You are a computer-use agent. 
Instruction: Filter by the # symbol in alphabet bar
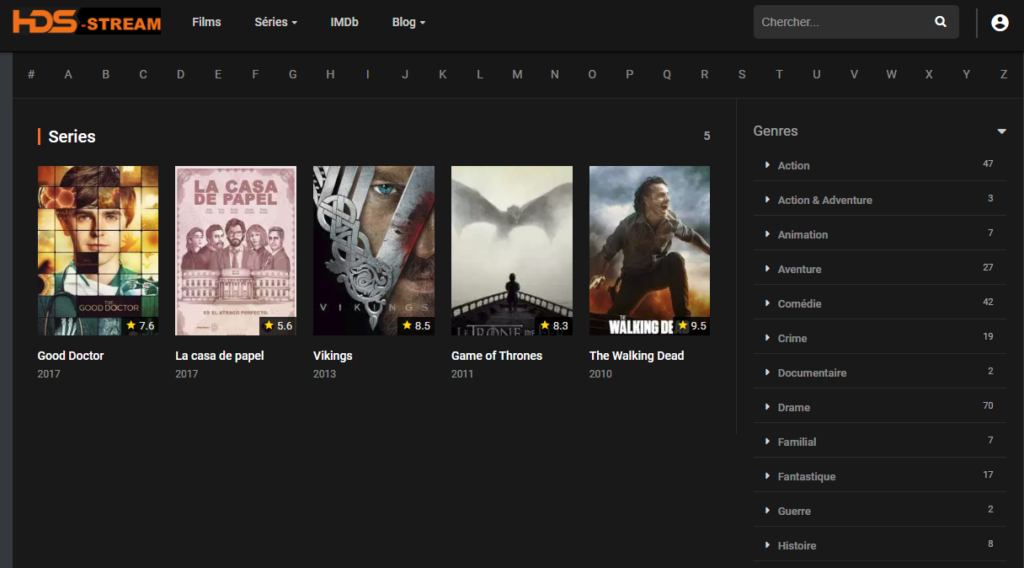pos(31,74)
